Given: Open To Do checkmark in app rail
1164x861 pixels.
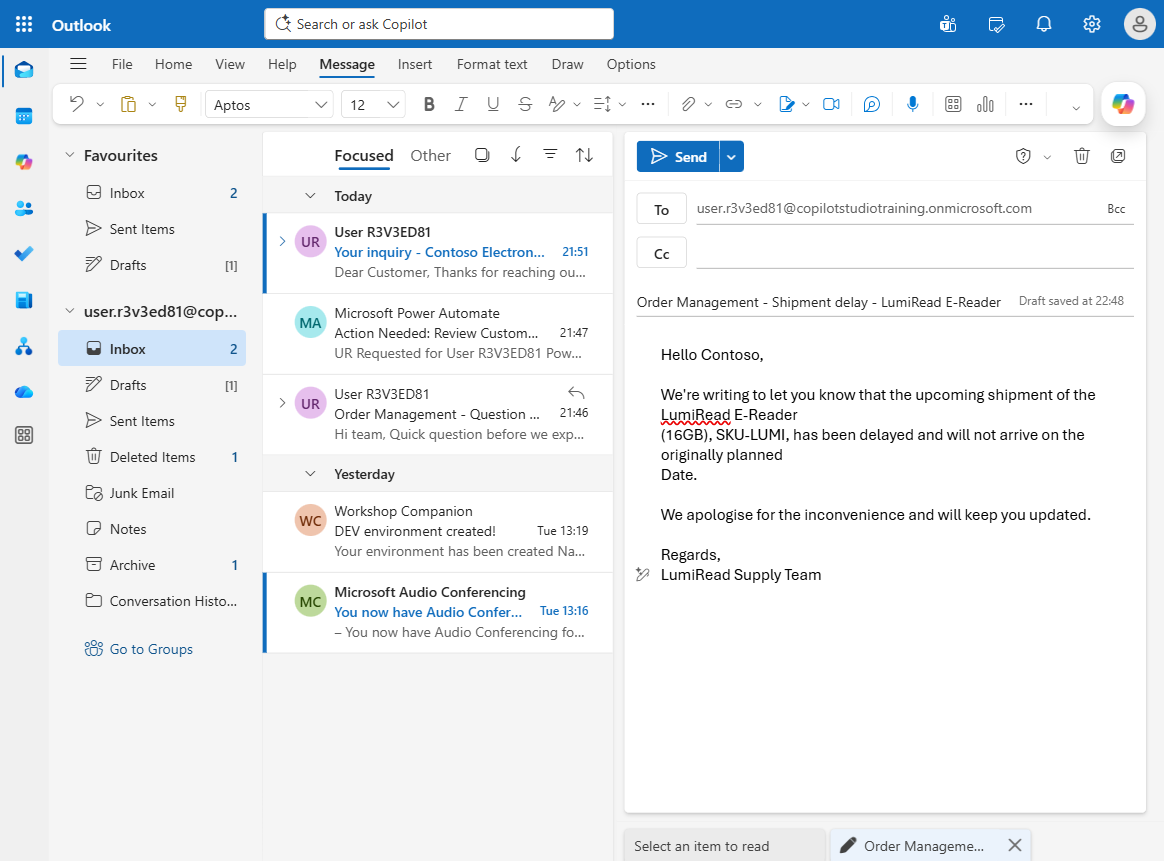Looking at the screenshot, I should pos(24,254).
